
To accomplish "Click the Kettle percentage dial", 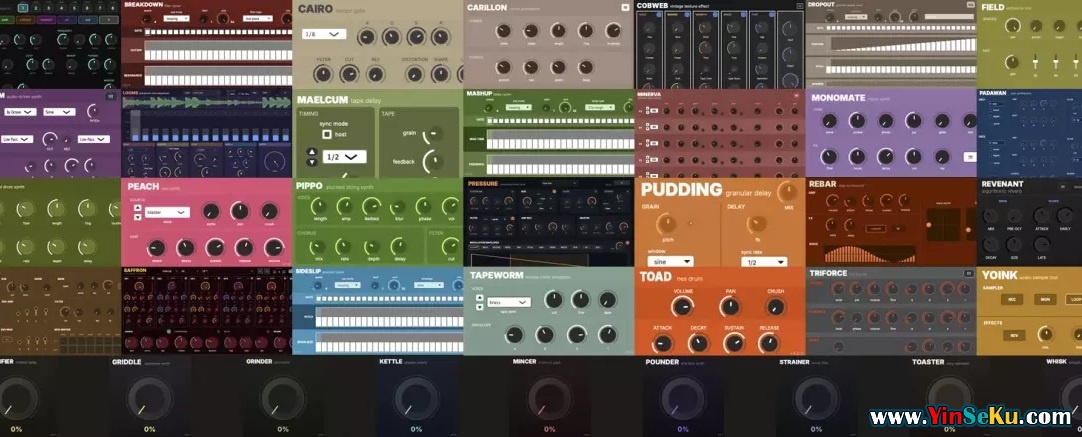I will tap(412, 398).
